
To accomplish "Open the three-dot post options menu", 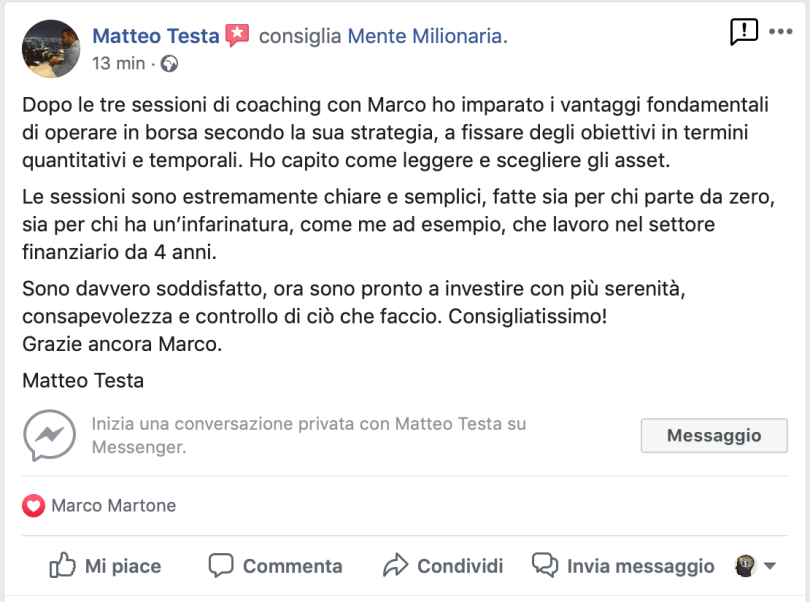I will pos(780,32).
